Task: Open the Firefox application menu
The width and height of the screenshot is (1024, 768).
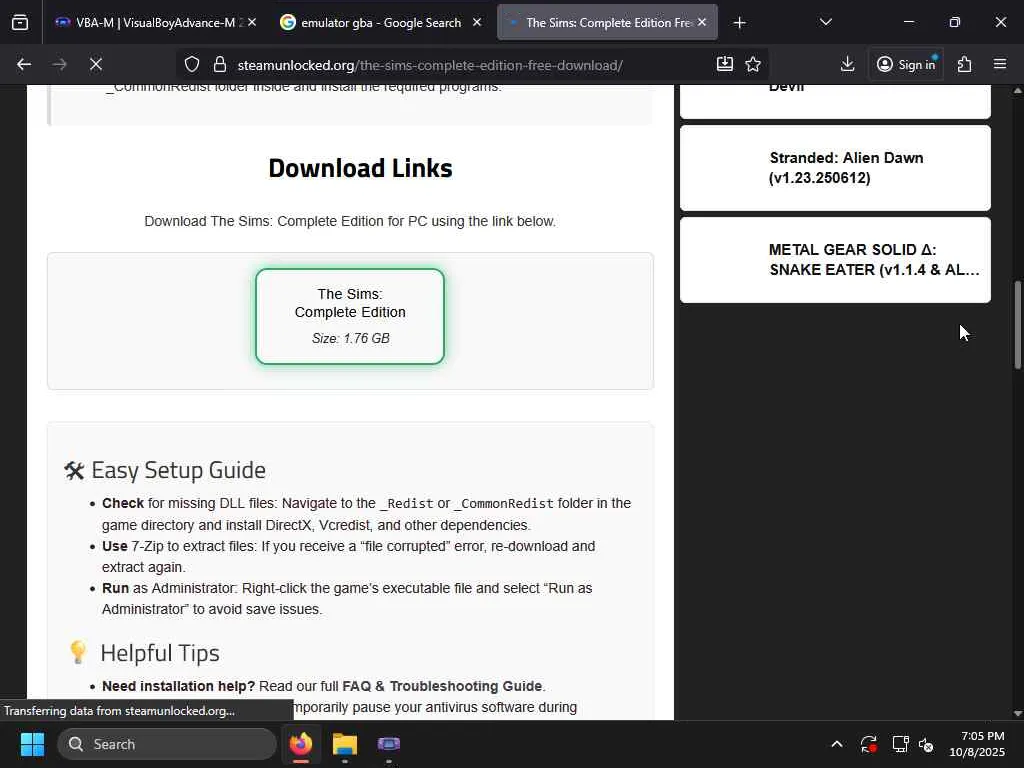Action: click(1000, 64)
